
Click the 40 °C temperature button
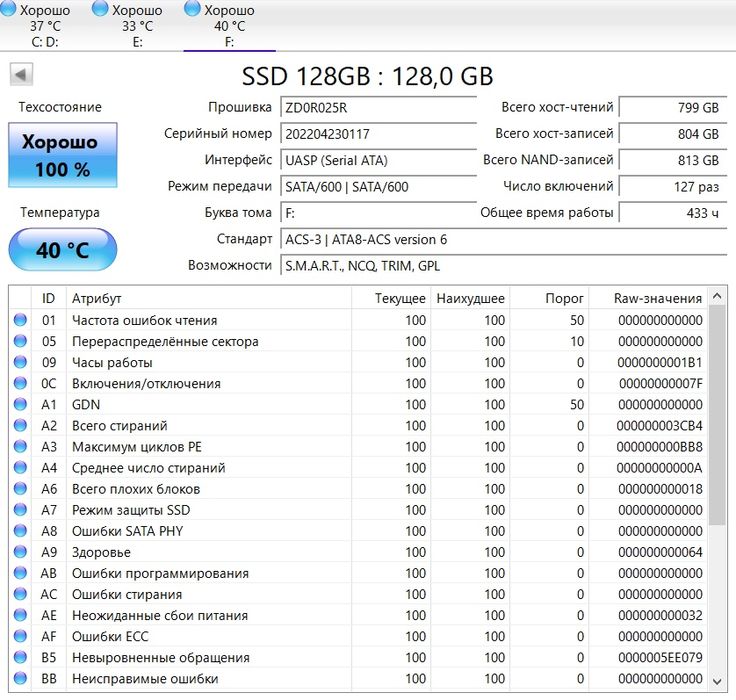(62, 249)
